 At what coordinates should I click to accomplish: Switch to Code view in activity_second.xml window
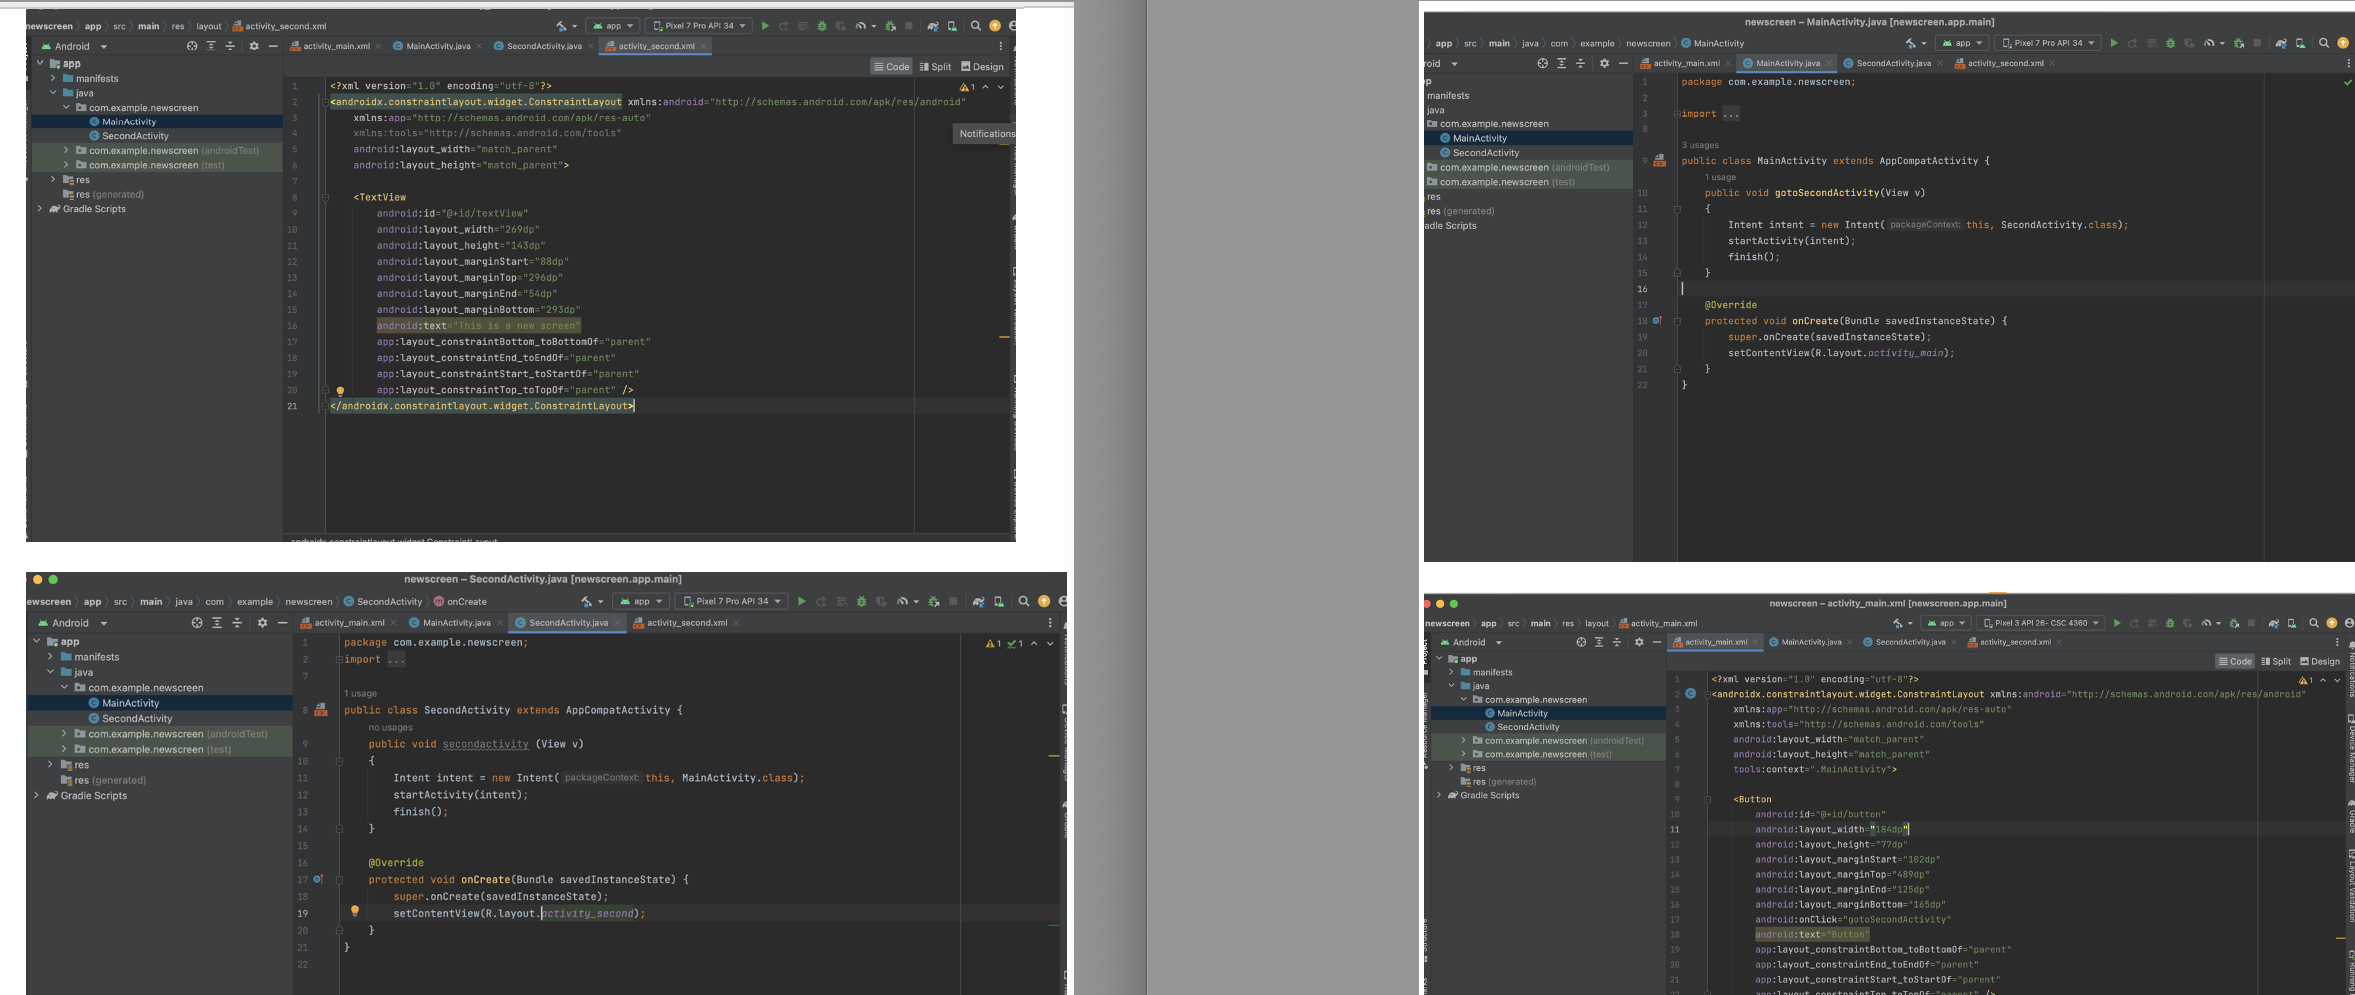(x=891, y=67)
